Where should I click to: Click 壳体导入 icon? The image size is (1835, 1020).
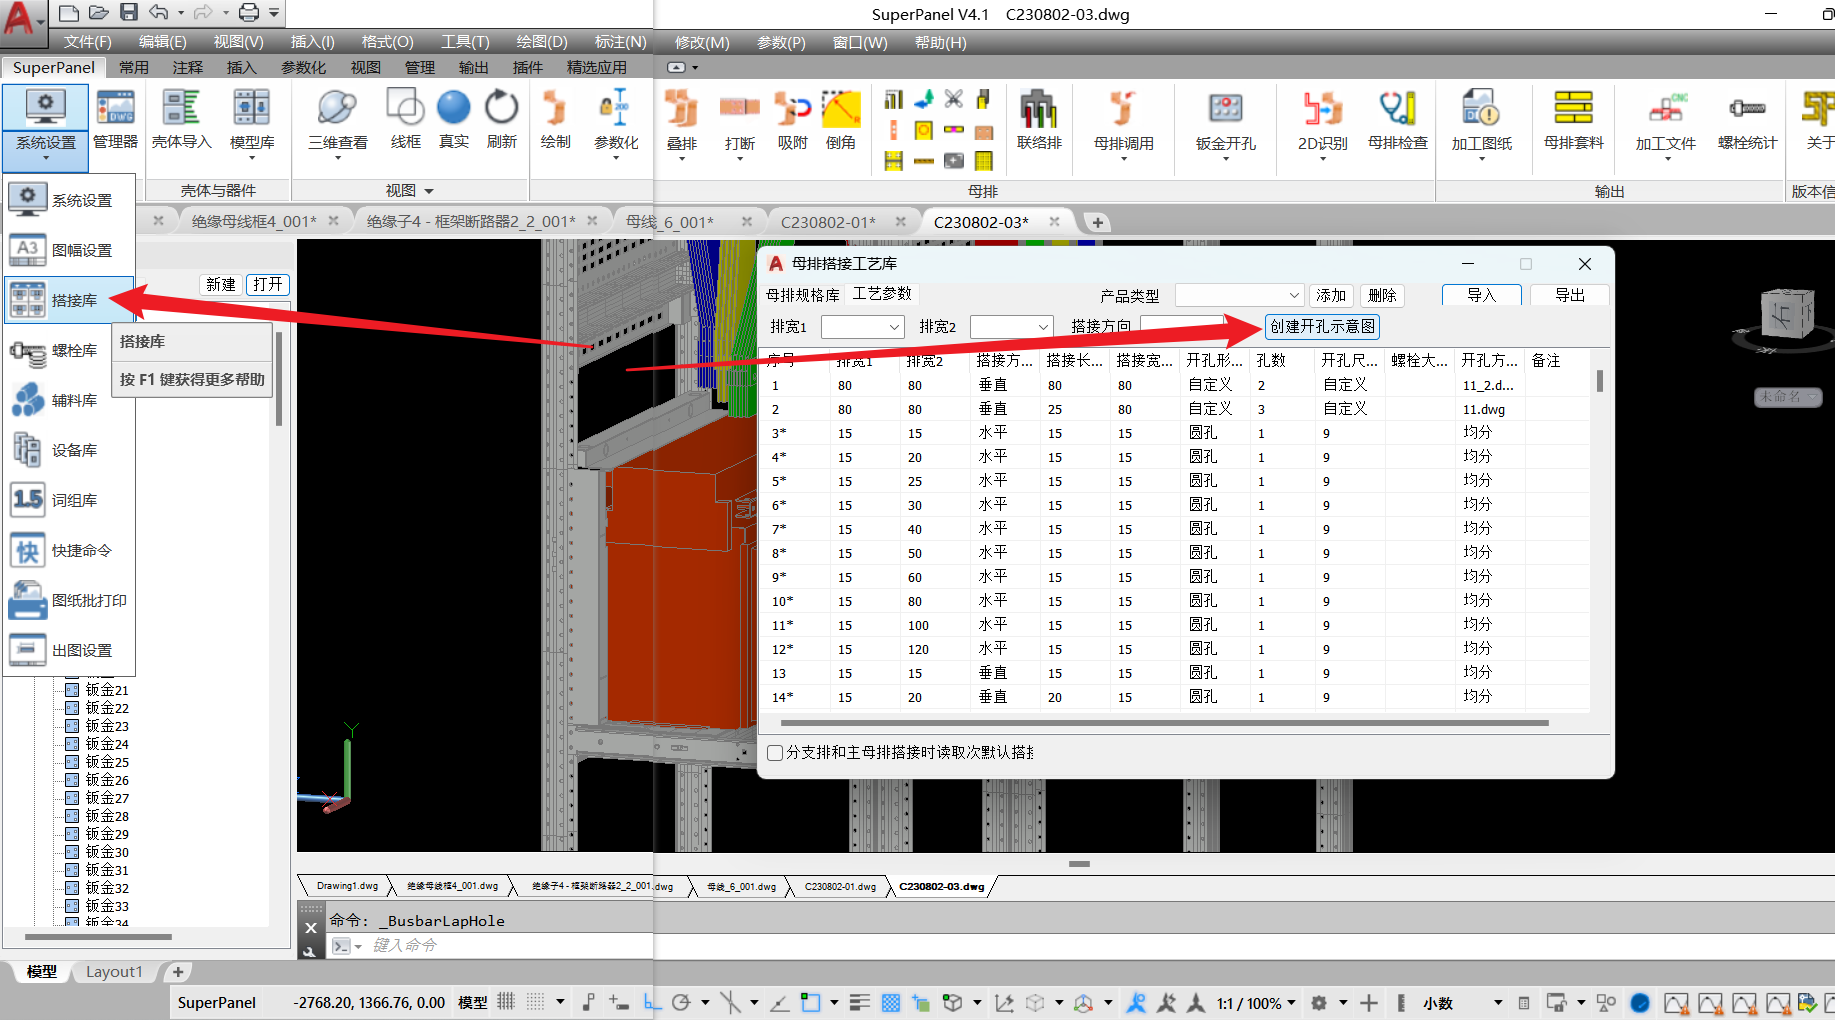point(181,121)
